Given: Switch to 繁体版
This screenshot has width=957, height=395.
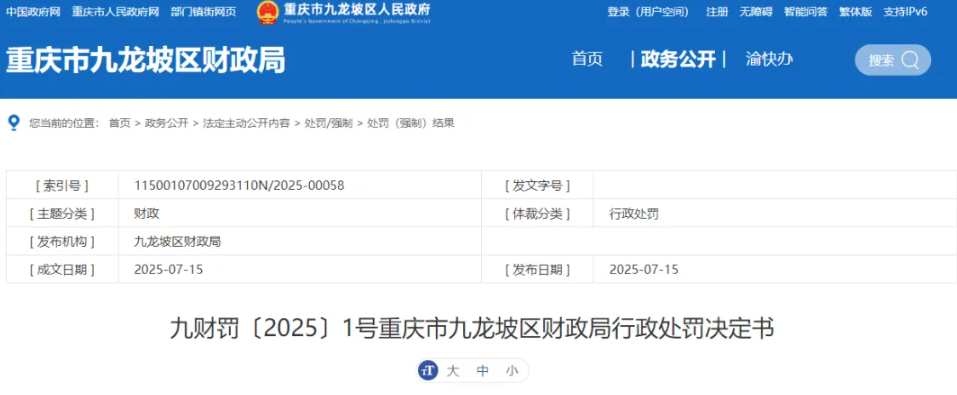Looking at the screenshot, I should coord(856,12).
